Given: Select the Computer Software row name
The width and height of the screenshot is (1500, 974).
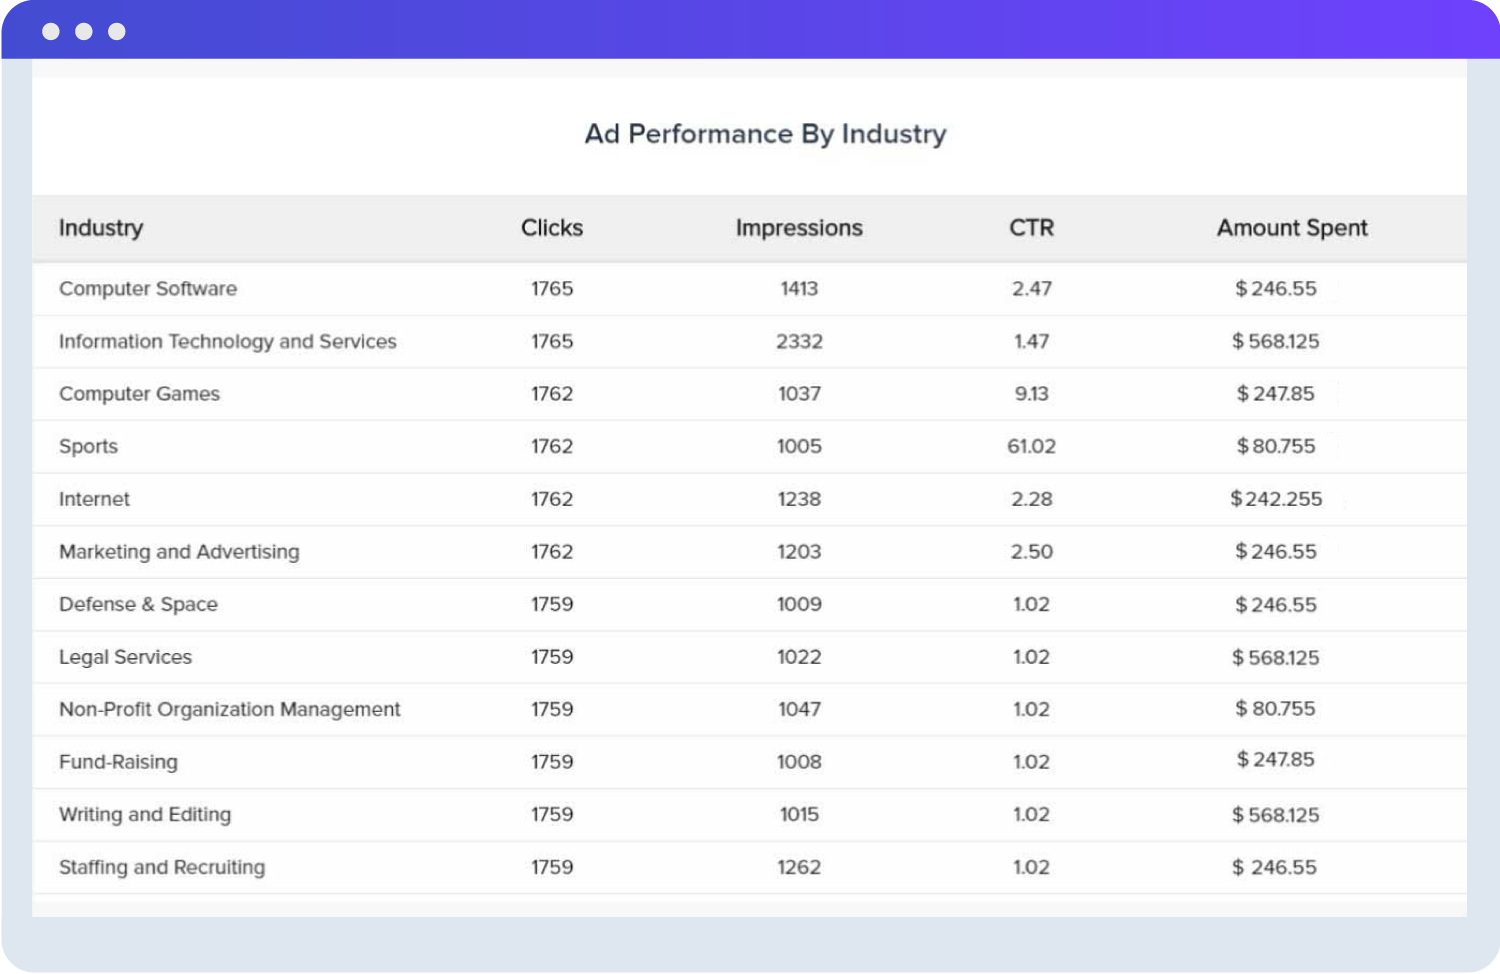Looking at the screenshot, I should pos(148,289).
